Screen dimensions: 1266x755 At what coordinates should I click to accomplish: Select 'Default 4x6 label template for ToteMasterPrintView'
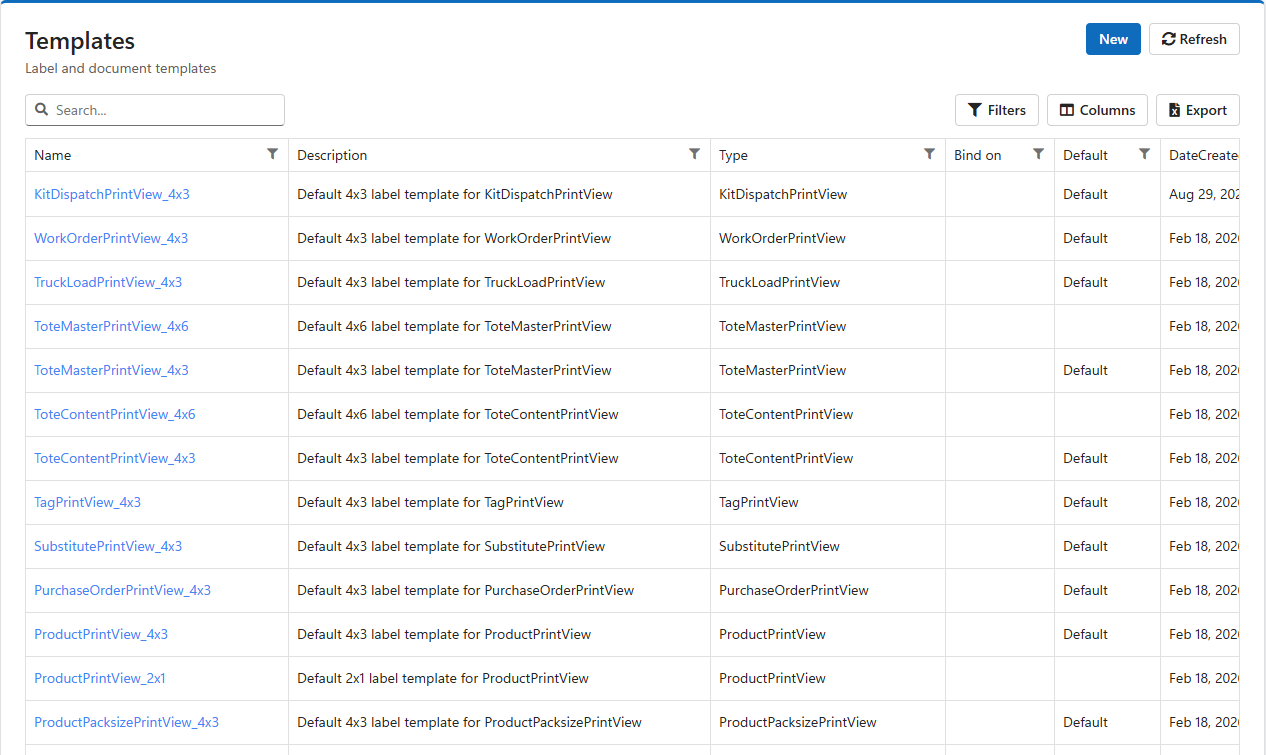click(454, 326)
